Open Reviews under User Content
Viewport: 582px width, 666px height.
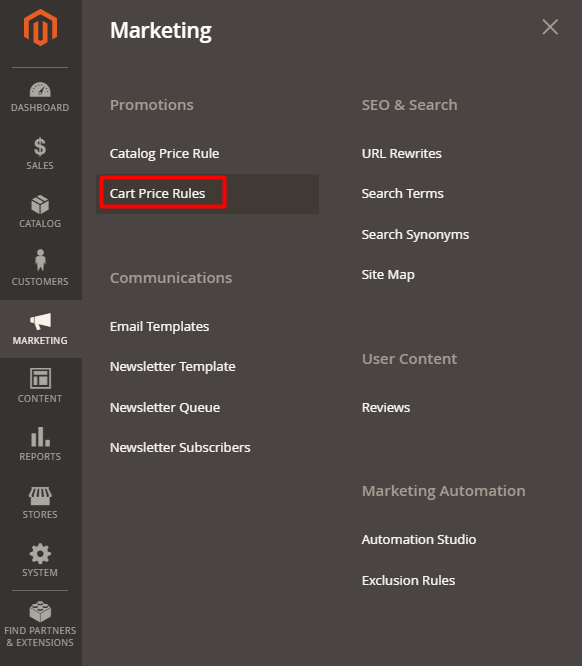click(x=386, y=408)
